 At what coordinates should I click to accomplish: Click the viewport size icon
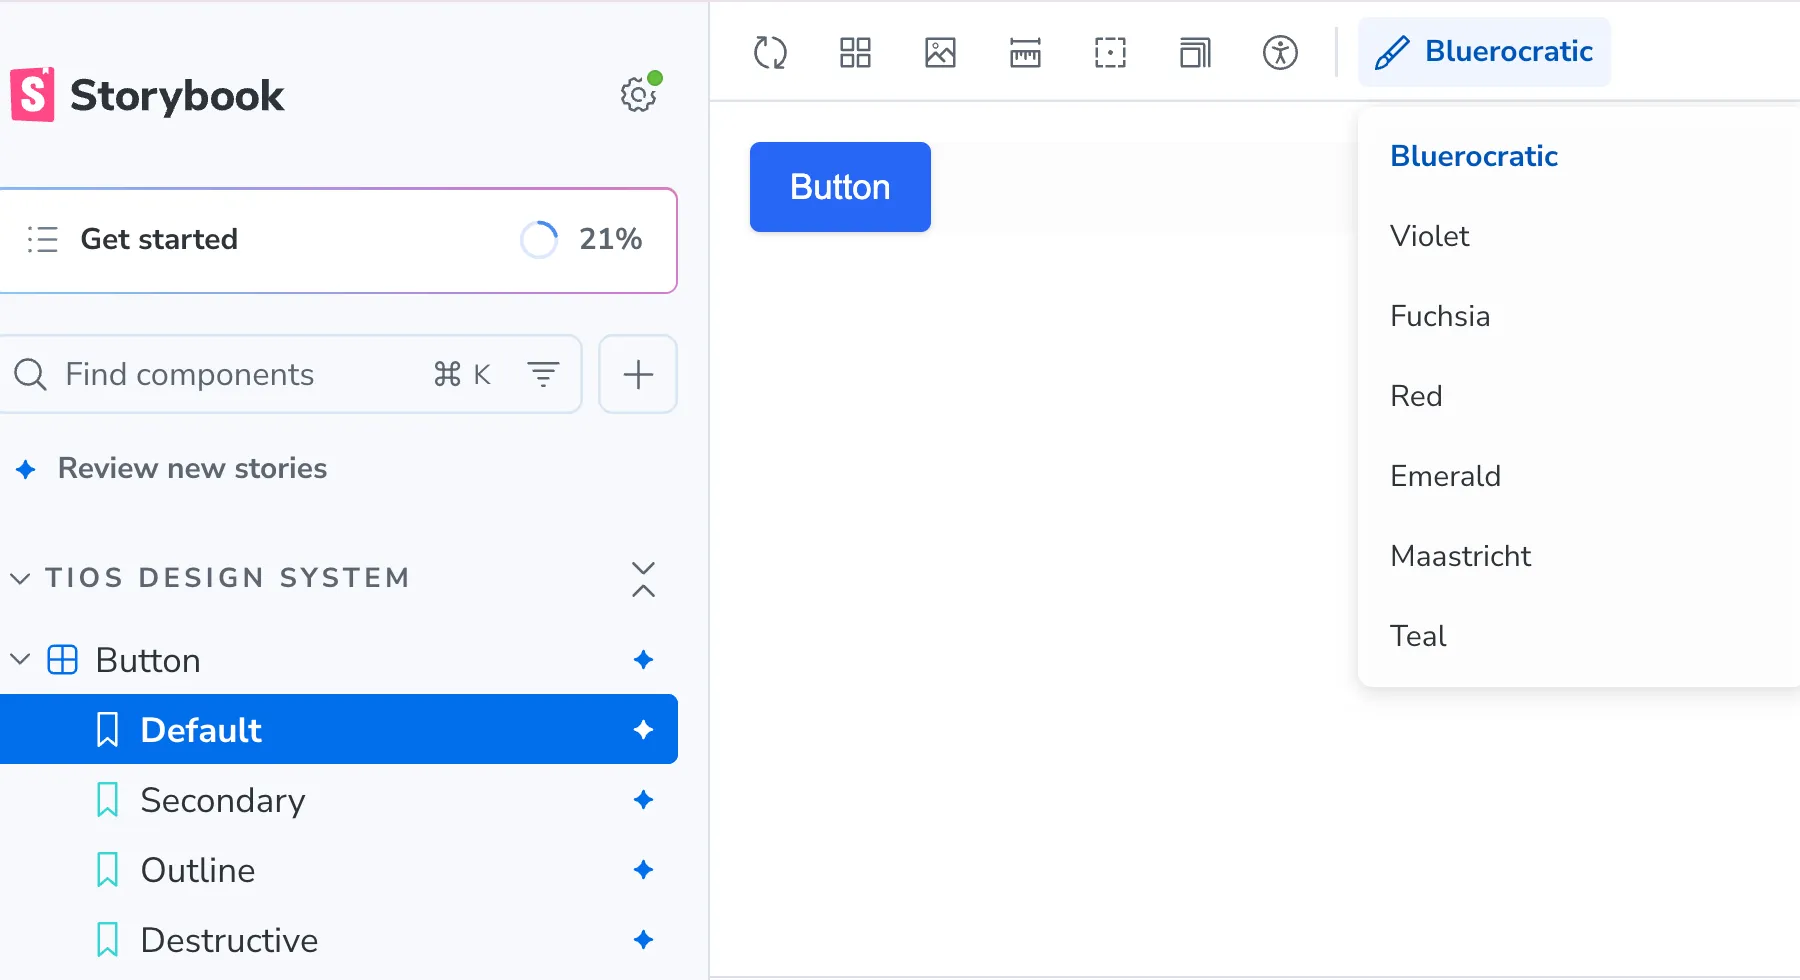coord(1195,52)
